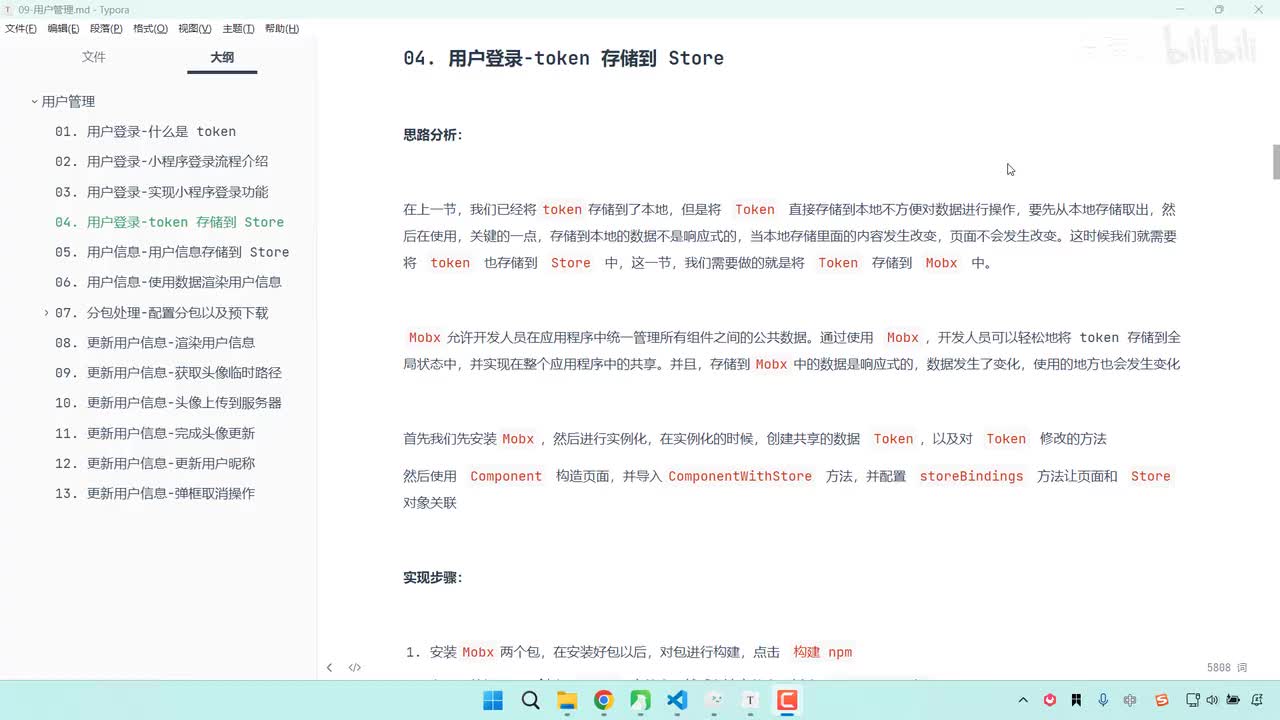This screenshot has height=720, width=1280.
Task: Open the red Camtasia recorder taskbar icon
Action: coord(787,701)
